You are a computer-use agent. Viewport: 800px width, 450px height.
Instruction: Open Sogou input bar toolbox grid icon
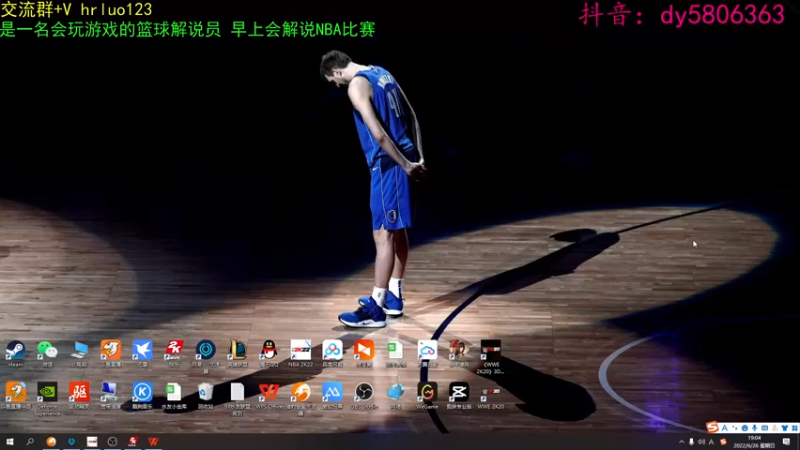coord(794,428)
